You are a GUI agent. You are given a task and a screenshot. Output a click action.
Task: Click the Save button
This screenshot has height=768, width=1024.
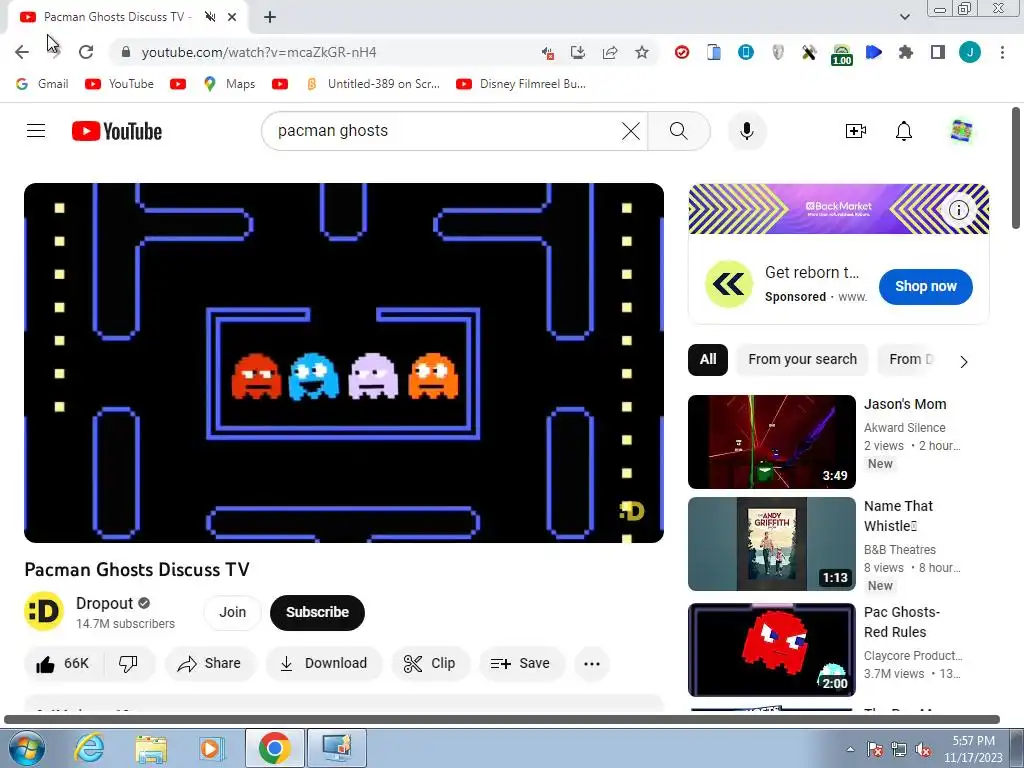(520, 664)
